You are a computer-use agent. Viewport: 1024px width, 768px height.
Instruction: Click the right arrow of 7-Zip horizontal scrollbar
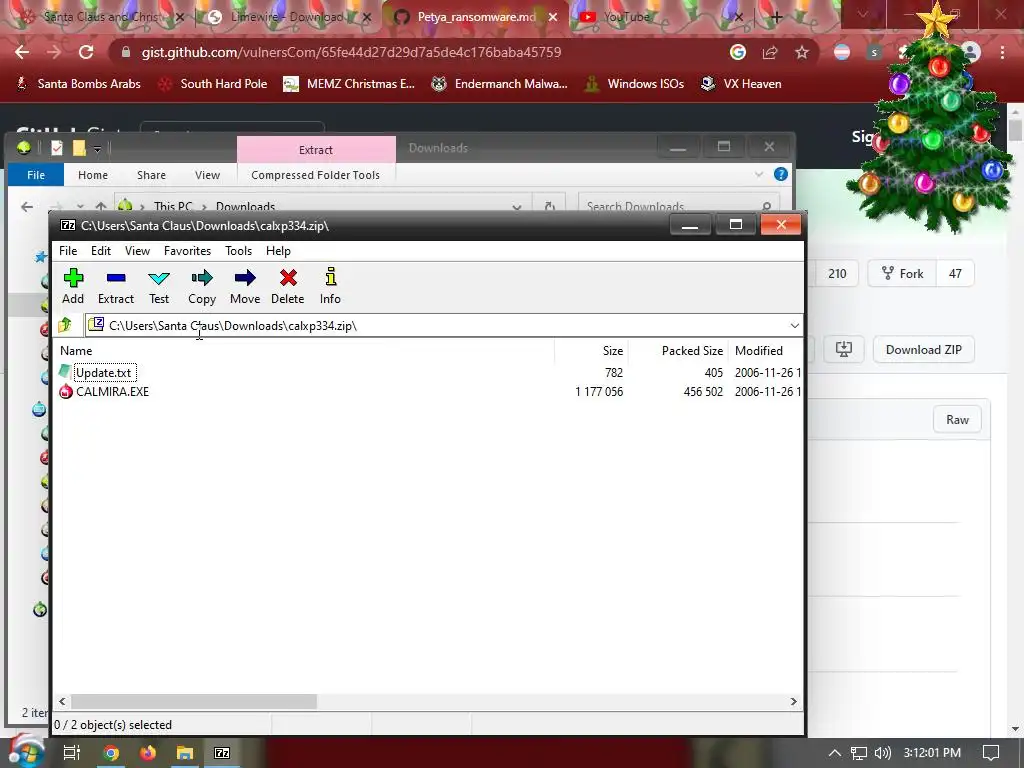pyautogui.click(x=793, y=701)
